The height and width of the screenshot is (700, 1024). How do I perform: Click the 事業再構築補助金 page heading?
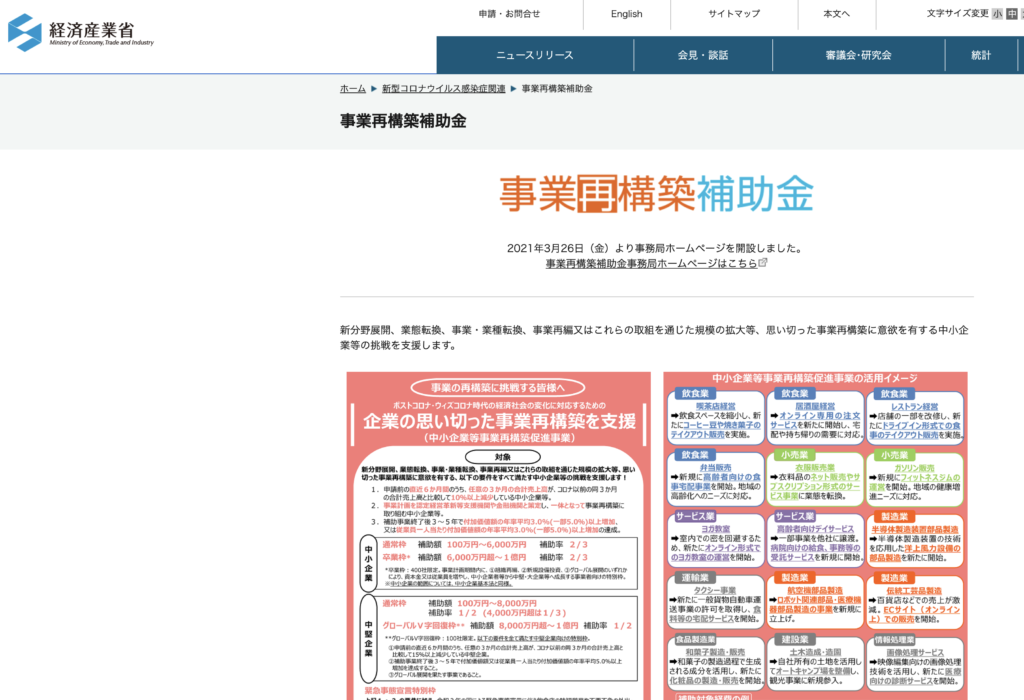[x=403, y=121]
